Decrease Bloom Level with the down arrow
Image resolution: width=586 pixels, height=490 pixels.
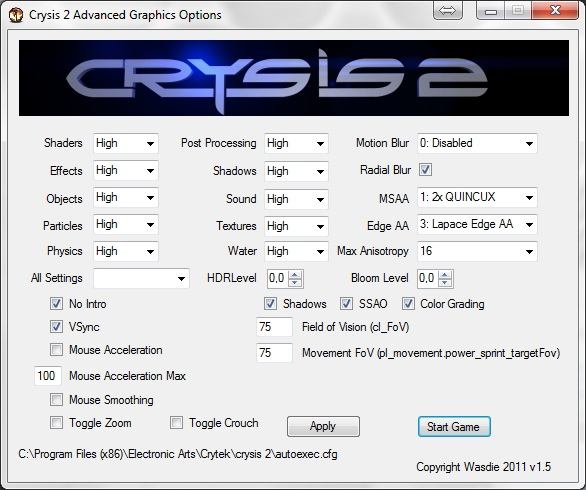click(x=445, y=283)
